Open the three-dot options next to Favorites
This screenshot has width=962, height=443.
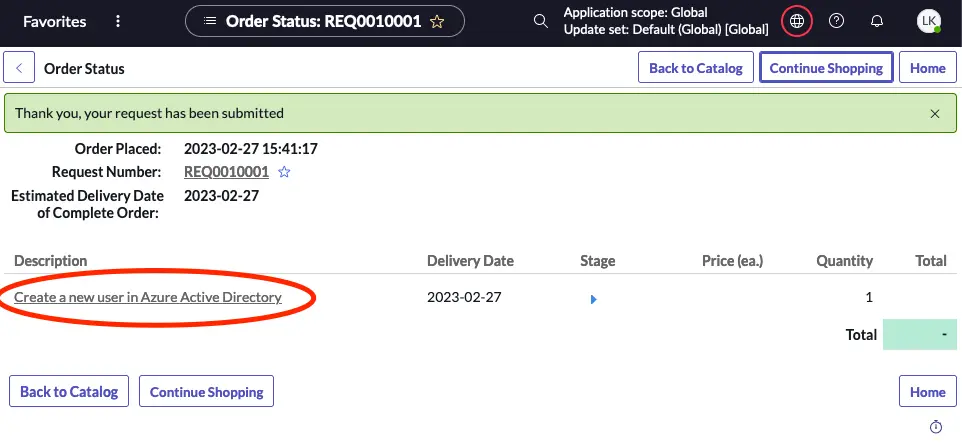118,22
